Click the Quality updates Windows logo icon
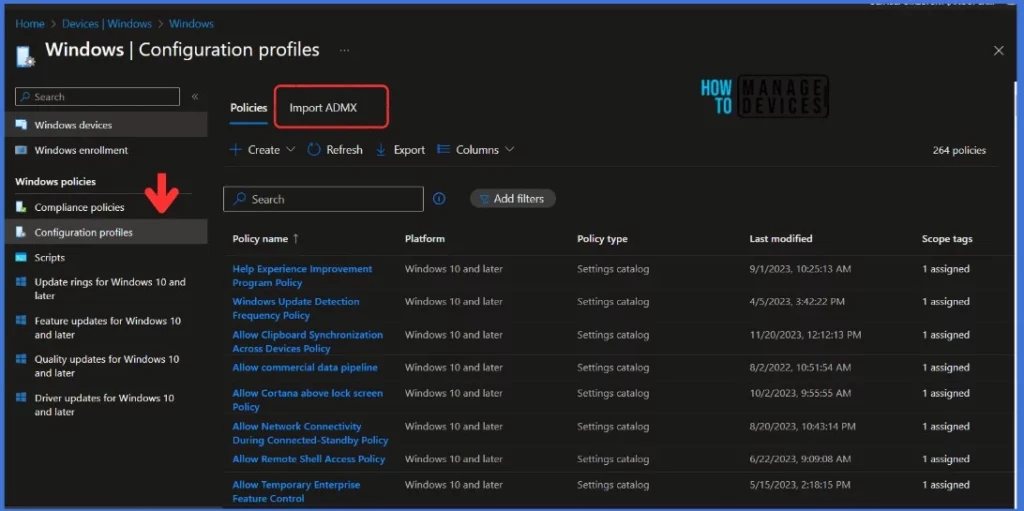Image resolution: width=1024 pixels, height=511 pixels. [x=21, y=359]
